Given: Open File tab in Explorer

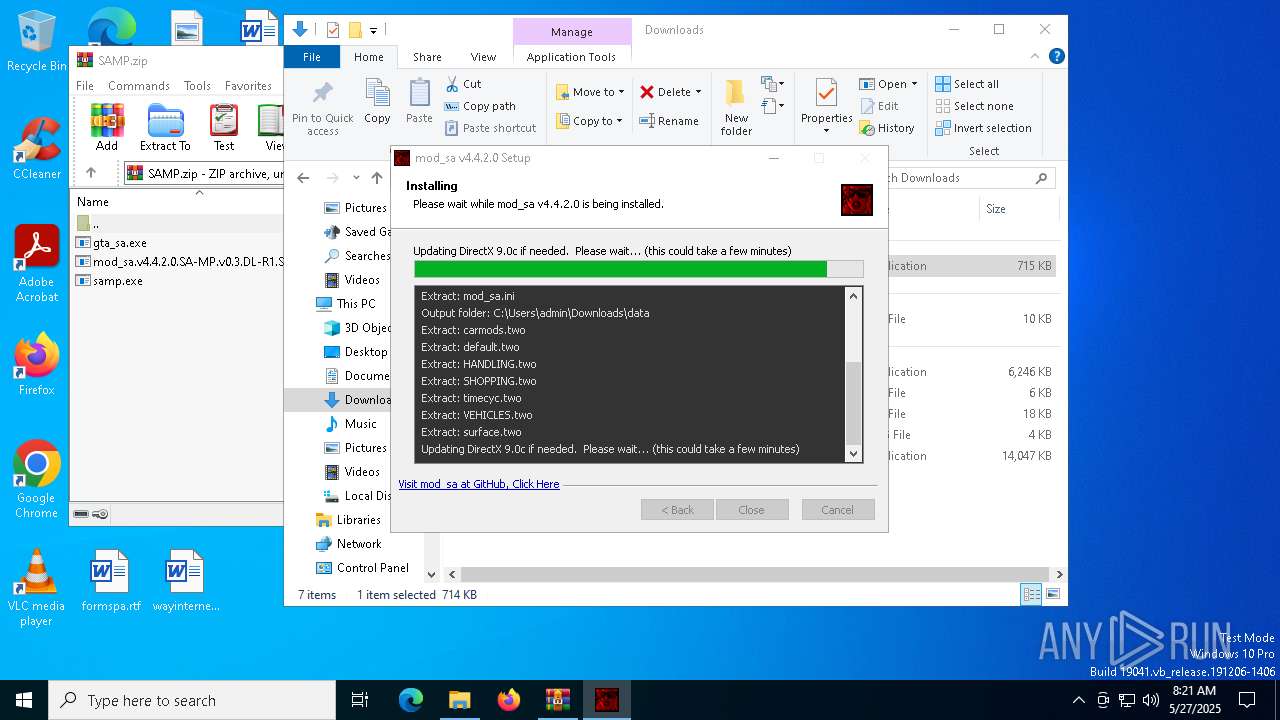Looking at the screenshot, I should point(312,57).
